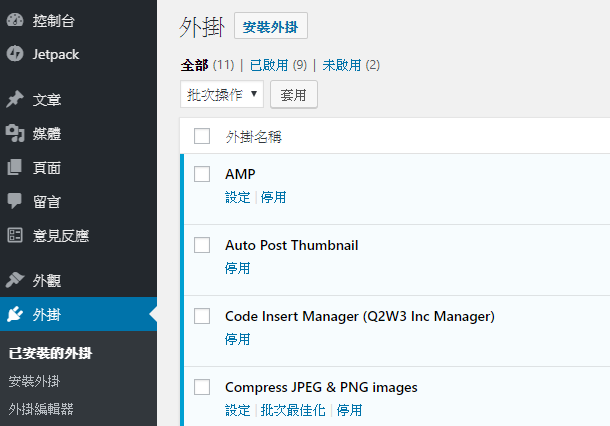Screen dimensions: 610x426
Task: Click the speech bubble icon beside 留言
Action: coord(15,201)
